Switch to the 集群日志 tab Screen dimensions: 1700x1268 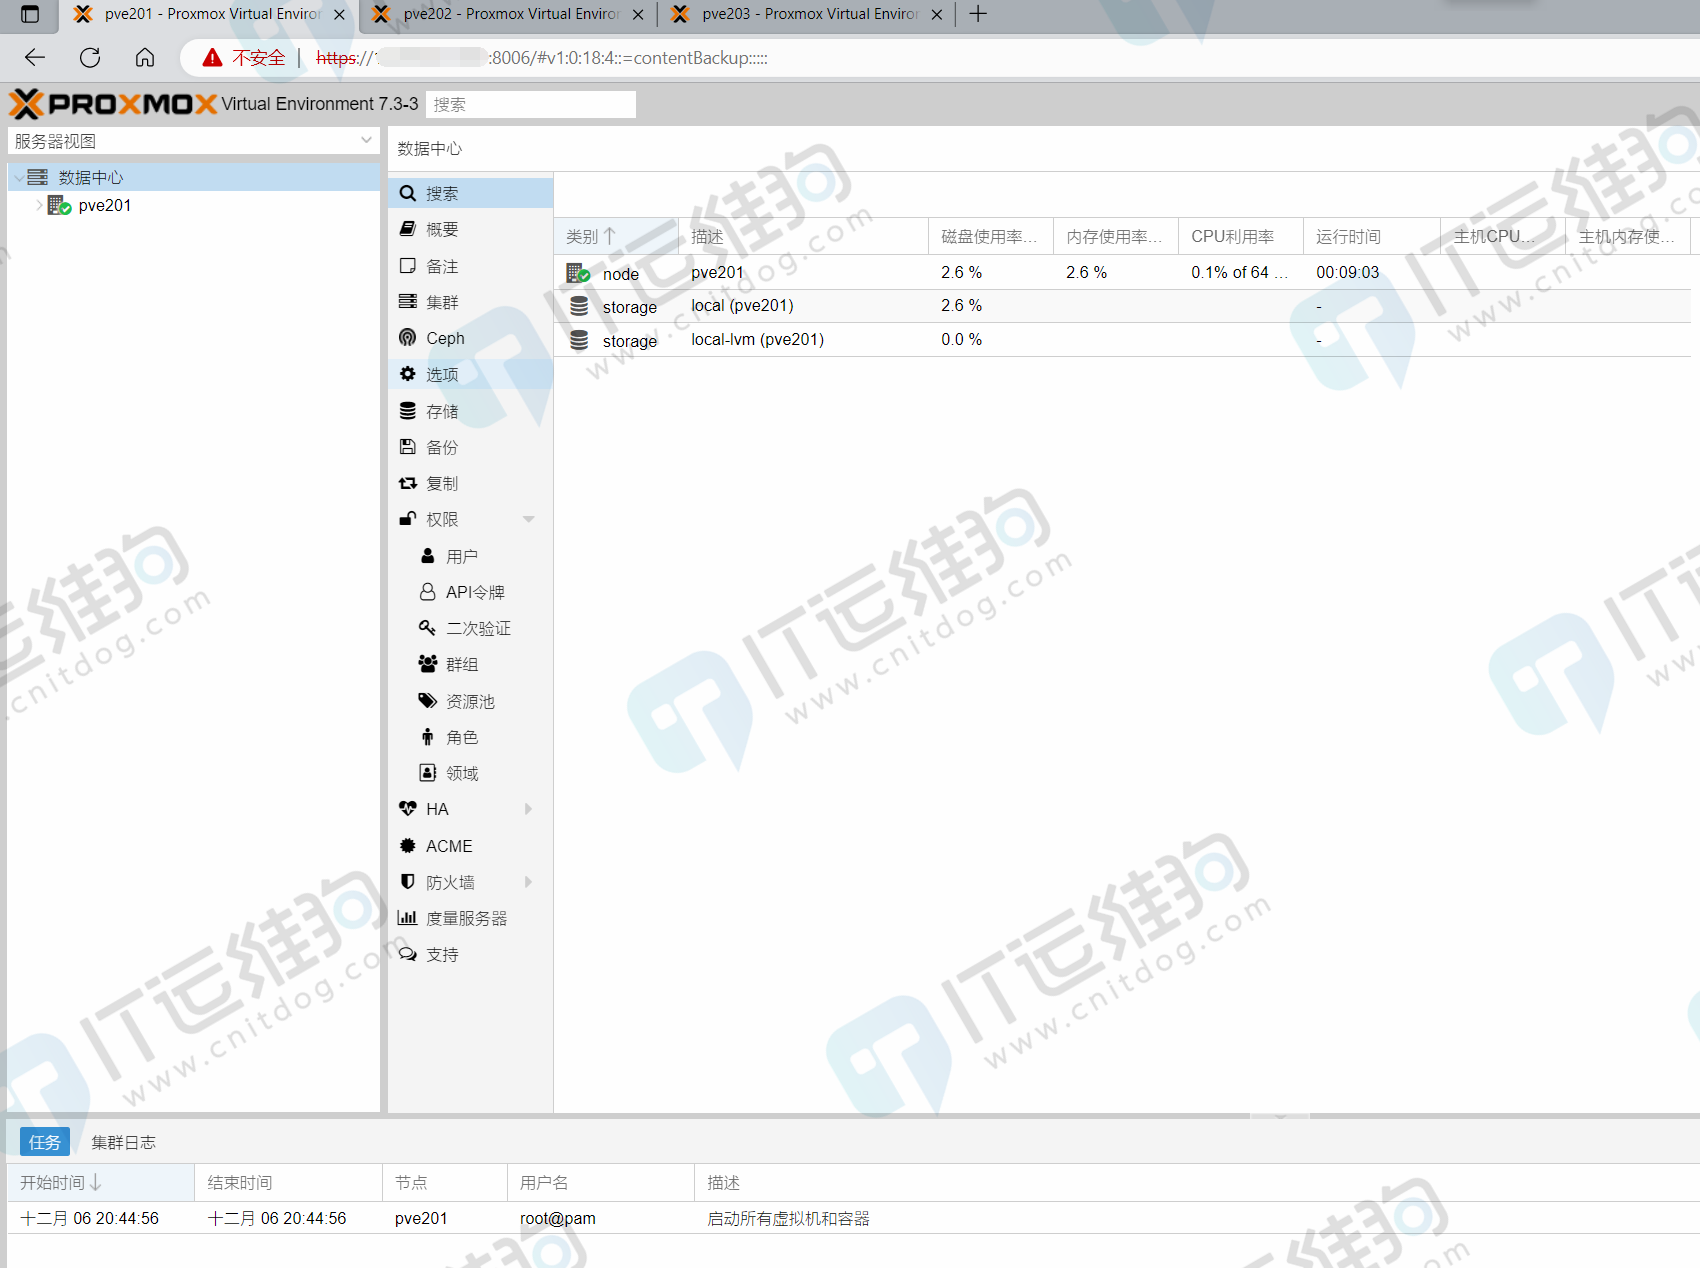(x=124, y=1142)
